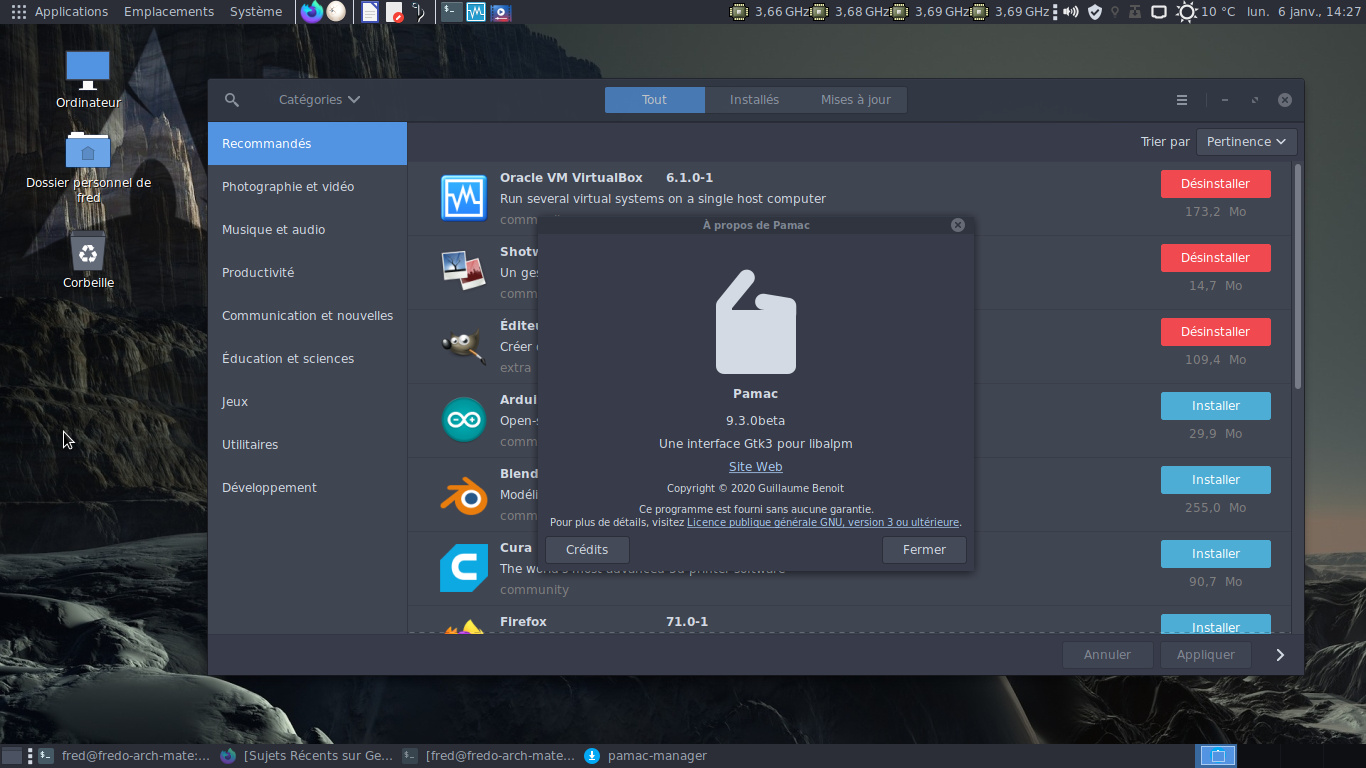Launch the terminal from top panel
Viewport: 1366px width, 768px height.
coord(452,12)
